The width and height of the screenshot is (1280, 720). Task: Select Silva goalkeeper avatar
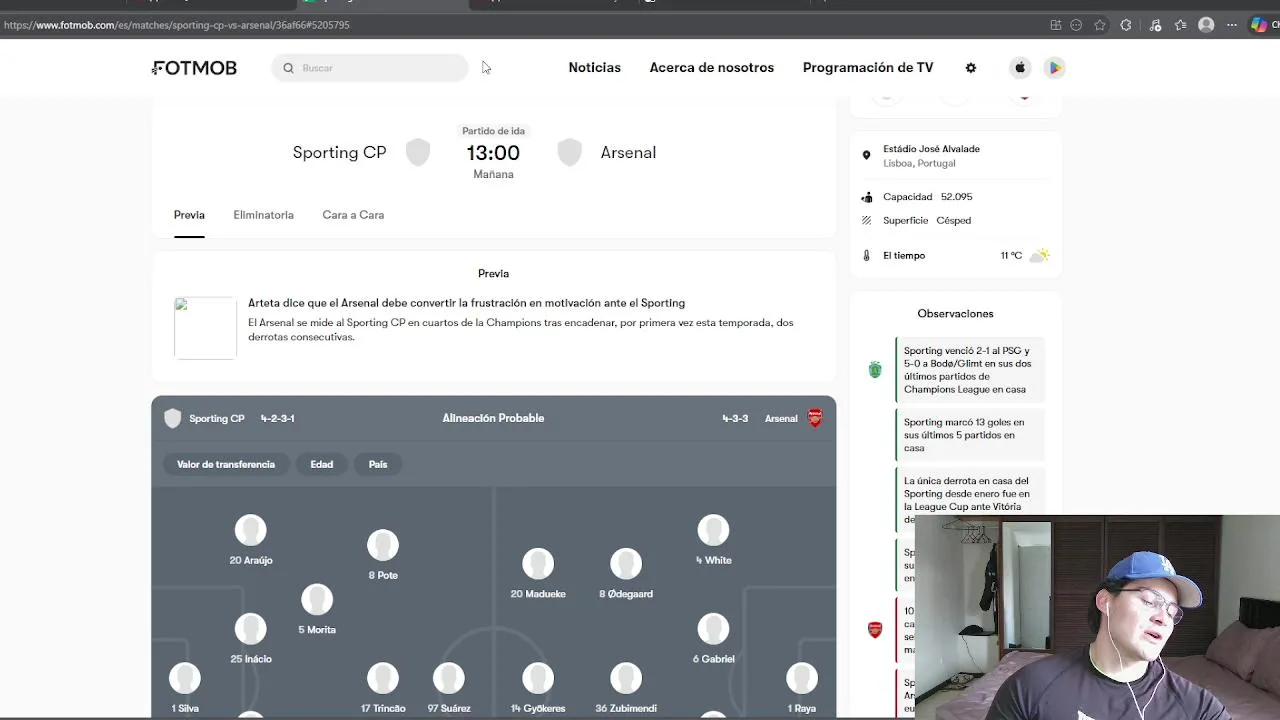[x=185, y=678]
